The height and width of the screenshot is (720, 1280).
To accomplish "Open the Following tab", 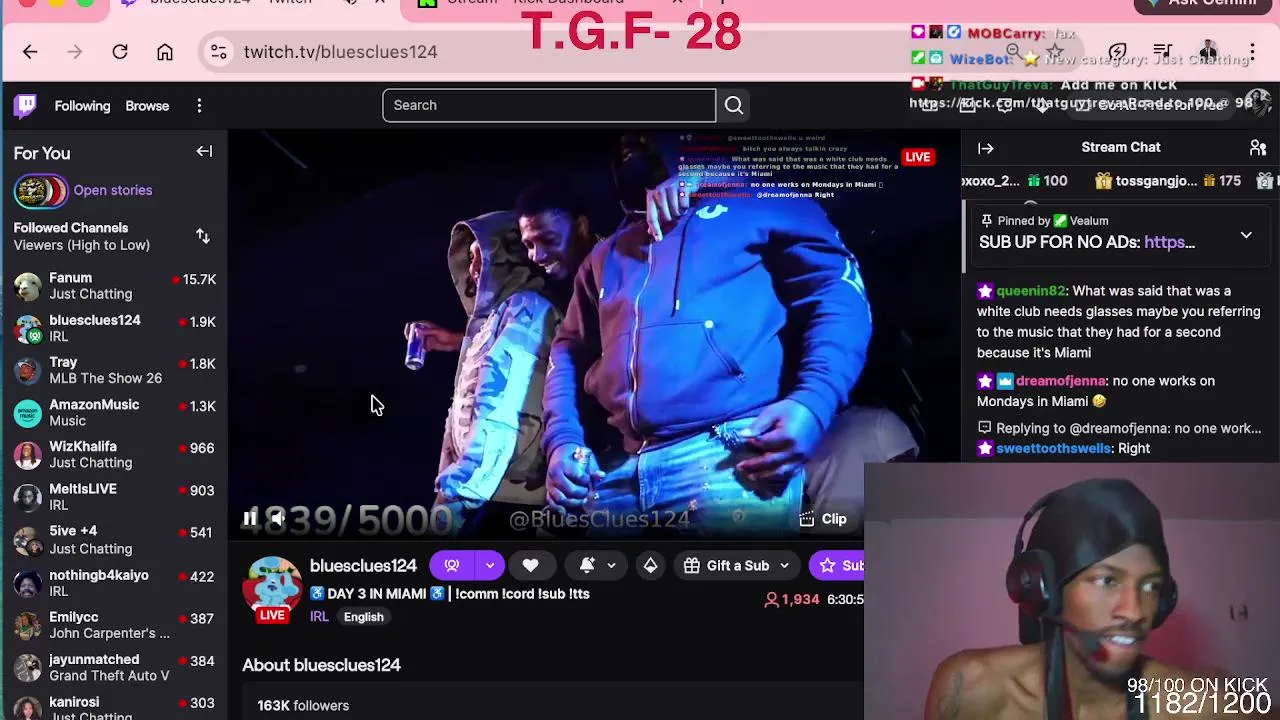I will (82, 105).
